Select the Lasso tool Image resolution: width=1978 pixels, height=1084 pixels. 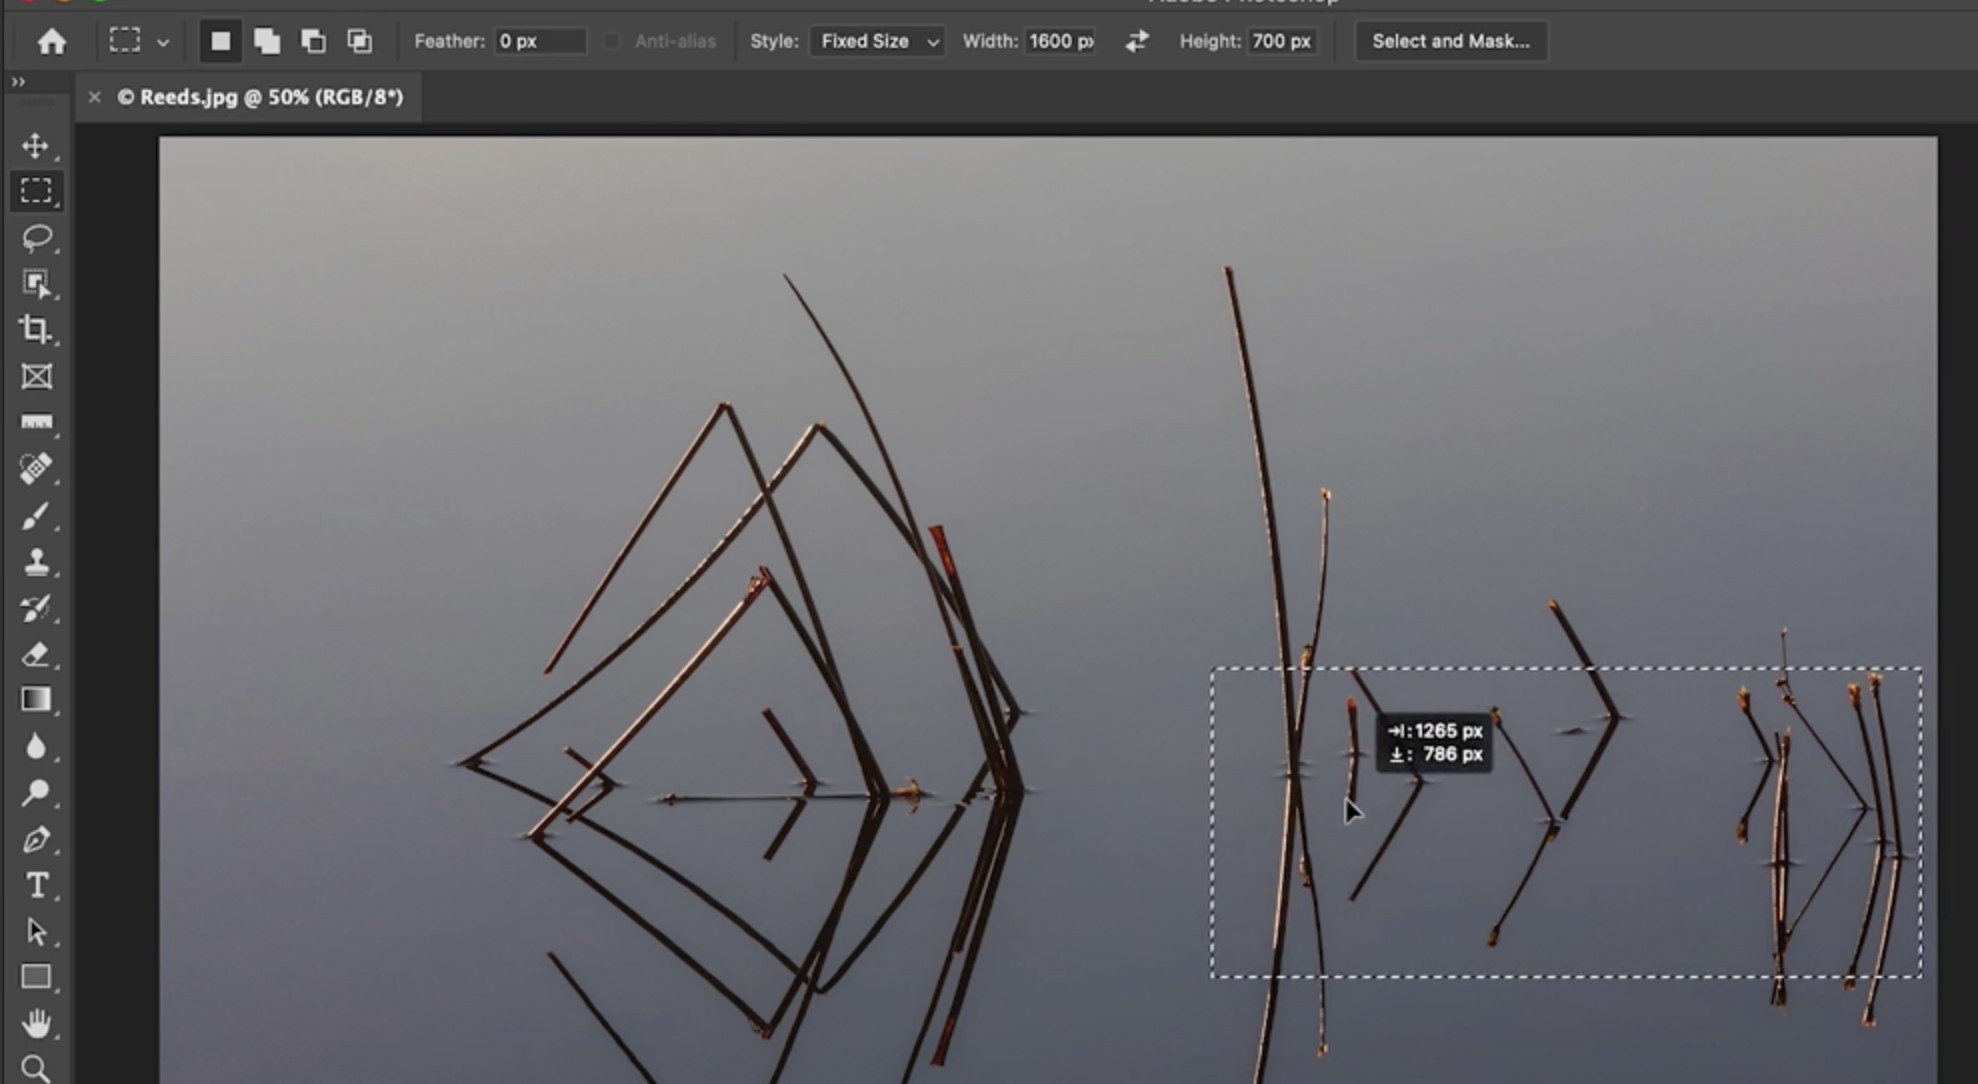tap(36, 238)
